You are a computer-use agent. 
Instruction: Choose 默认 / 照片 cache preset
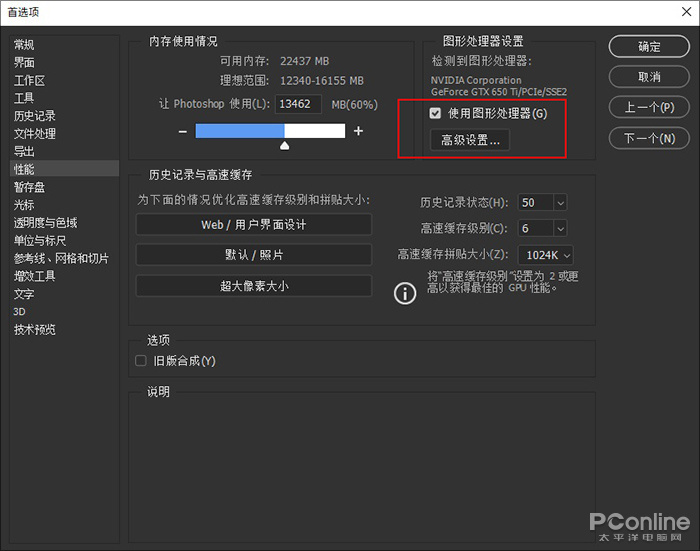[254, 255]
